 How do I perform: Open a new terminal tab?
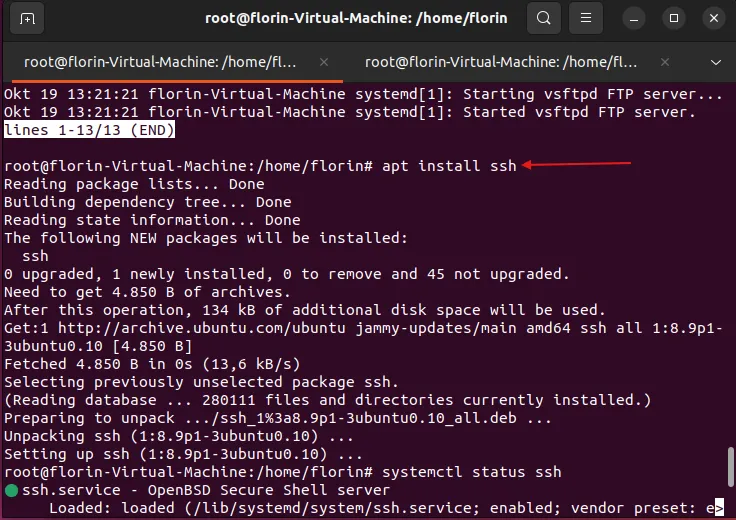coord(27,18)
